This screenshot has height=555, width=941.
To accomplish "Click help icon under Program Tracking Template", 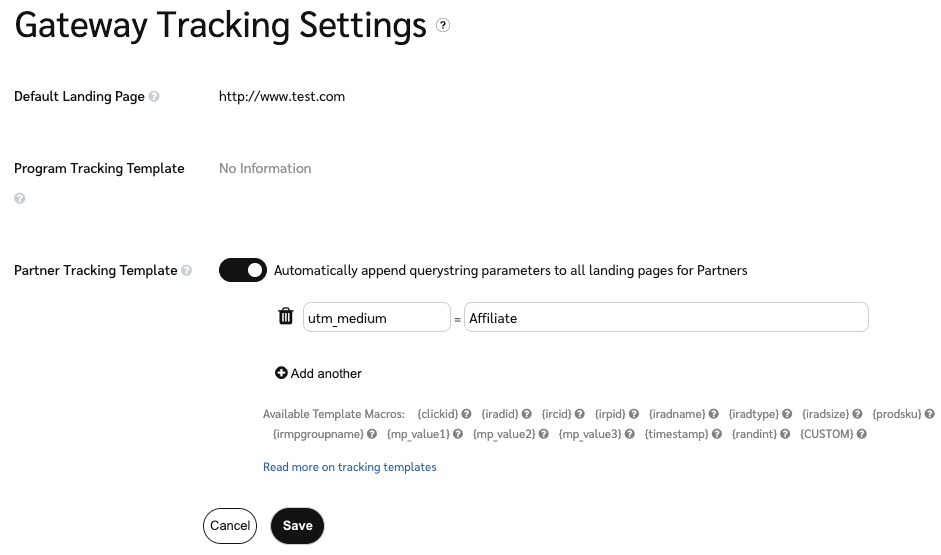I will [20, 198].
